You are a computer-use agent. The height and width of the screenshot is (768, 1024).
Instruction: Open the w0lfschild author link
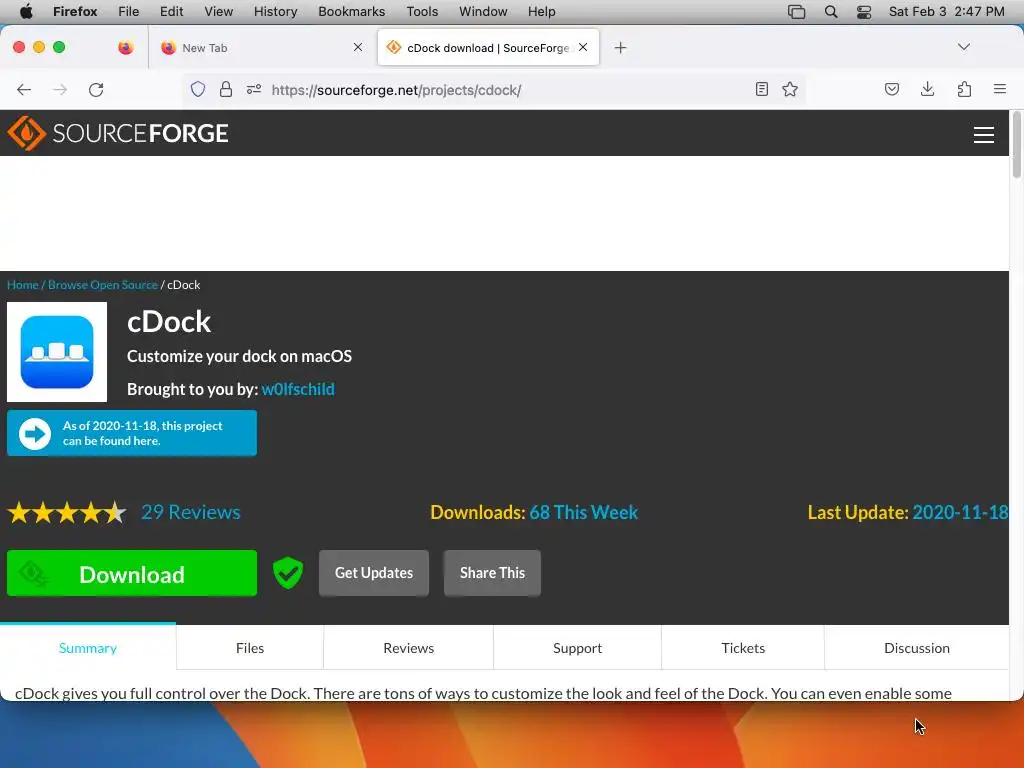coord(298,389)
